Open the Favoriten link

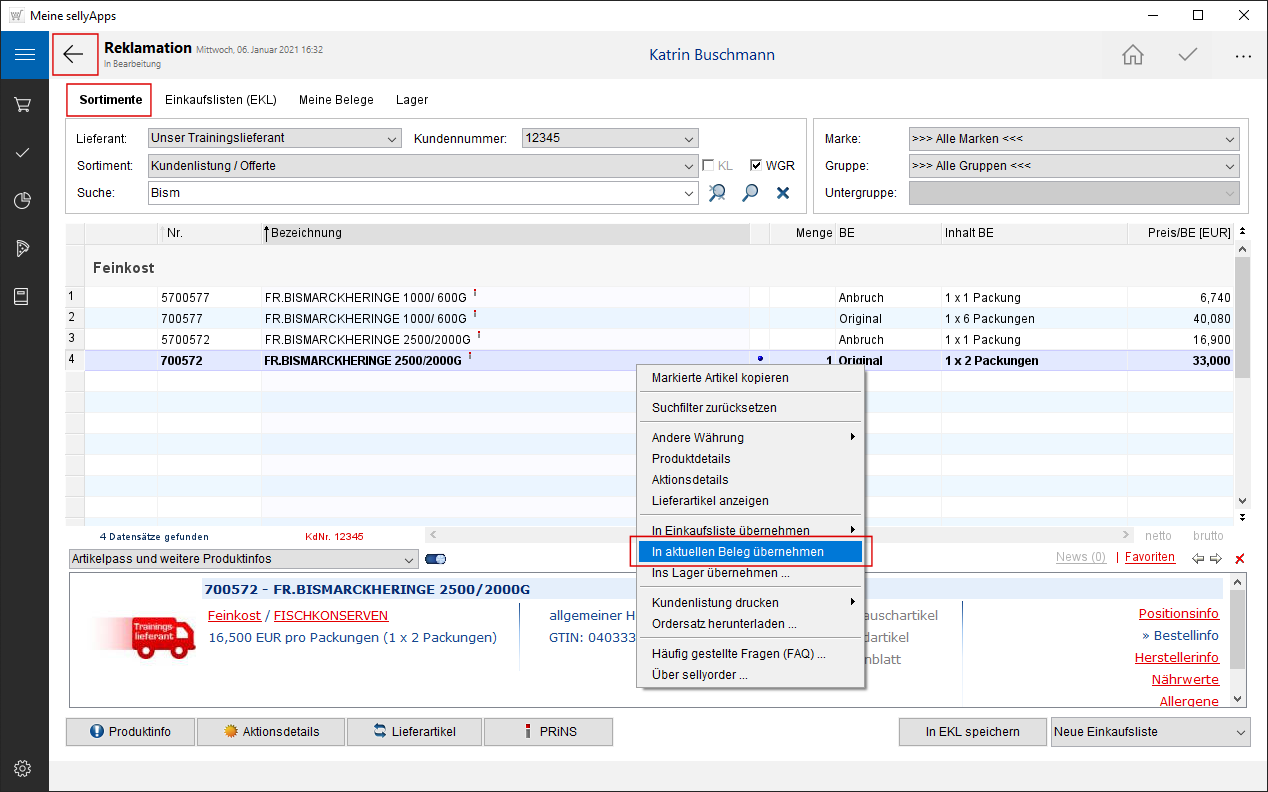point(1149,557)
